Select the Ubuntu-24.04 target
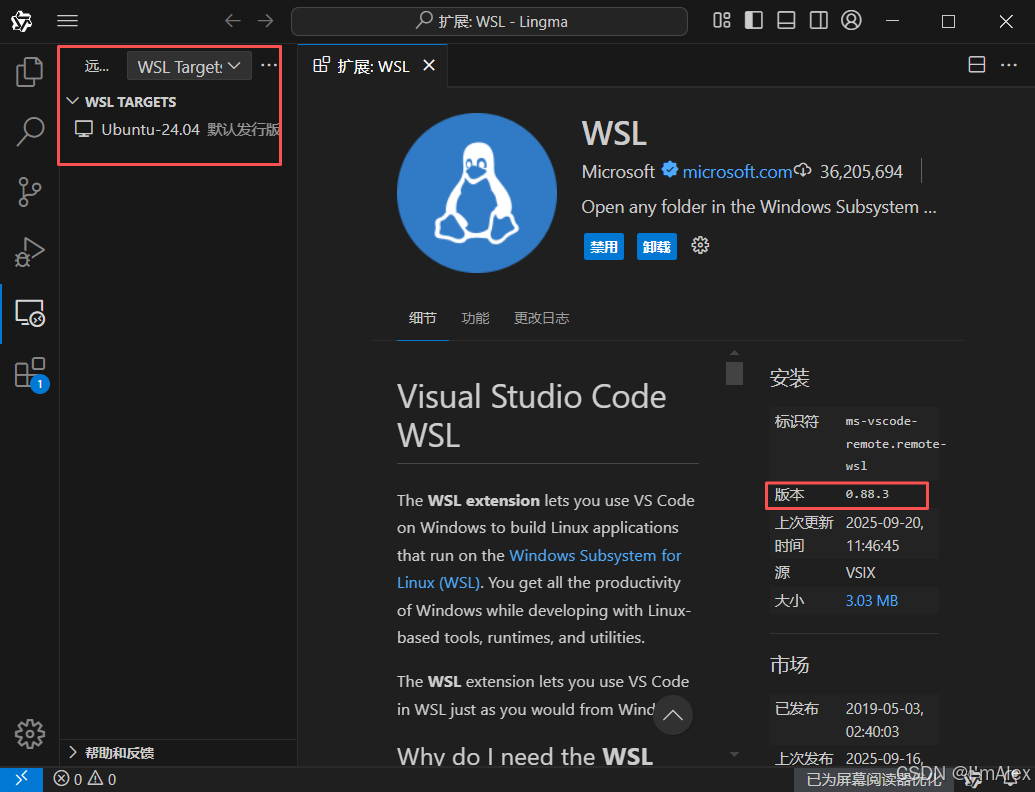This screenshot has height=792, width=1035. click(x=177, y=129)
